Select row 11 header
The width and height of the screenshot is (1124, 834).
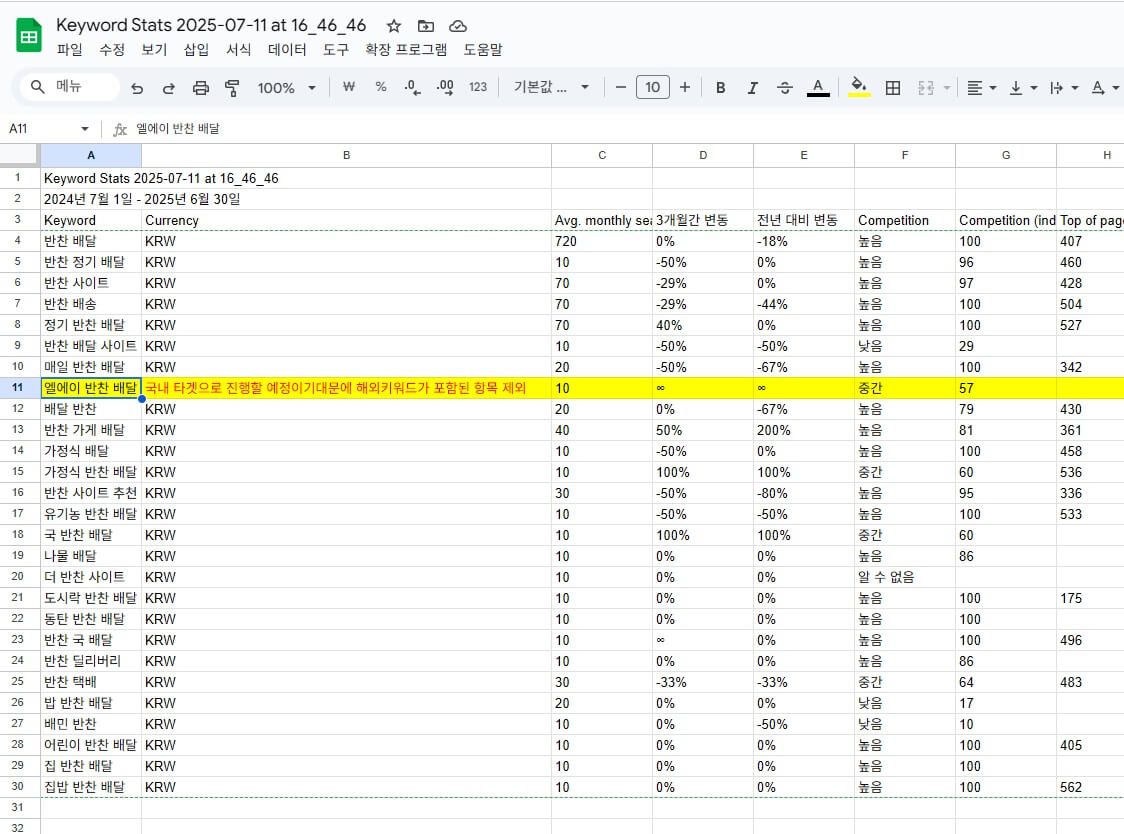pyautogui.click(x=19, y=387)
